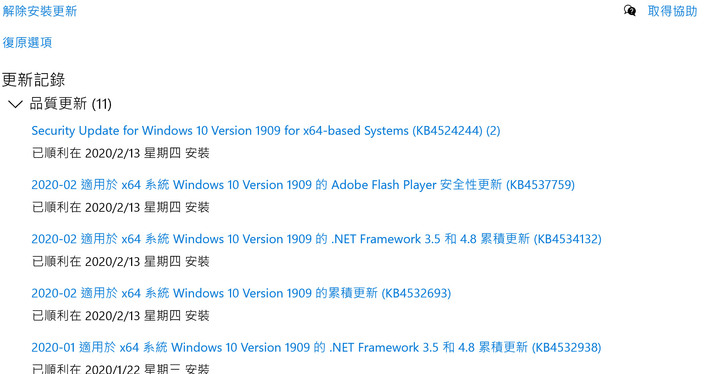The width and height of the screenshot is (720, 374).
Task: Open the 取得協助 help link
Action: [x=672, y=11]
